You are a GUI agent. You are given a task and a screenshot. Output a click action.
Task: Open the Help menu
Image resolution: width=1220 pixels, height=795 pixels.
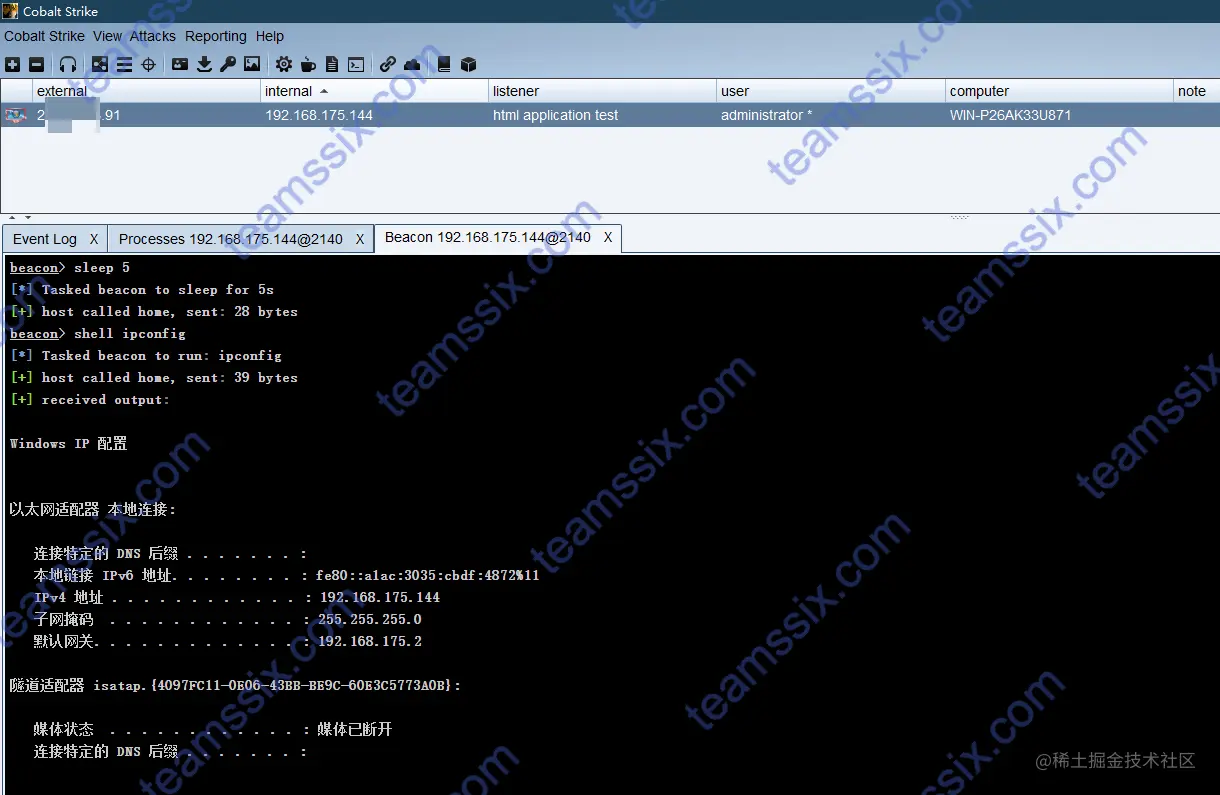point(270,36)
